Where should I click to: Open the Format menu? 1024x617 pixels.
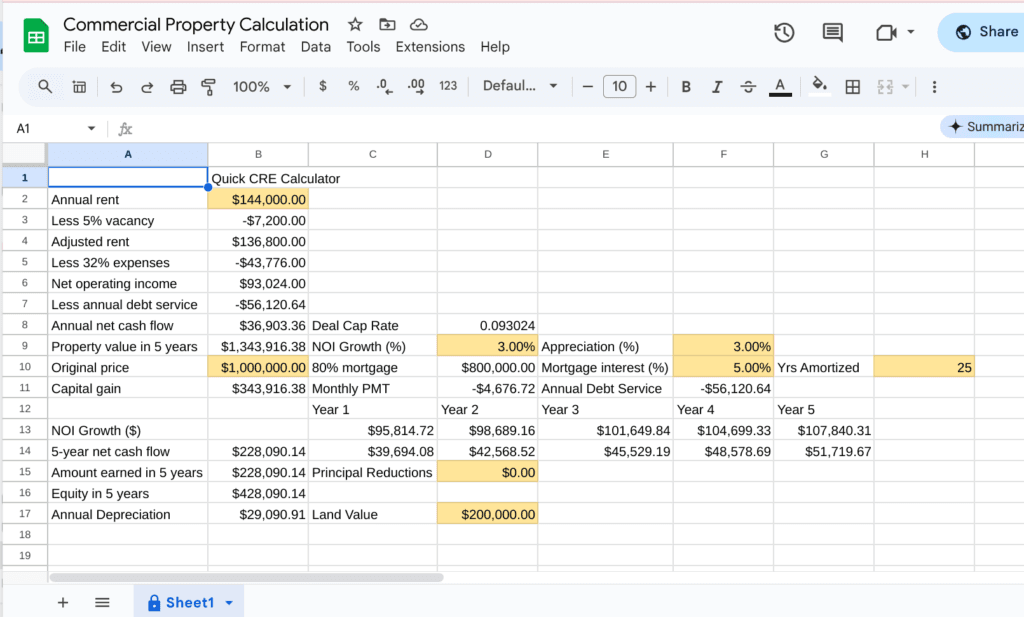(x=262, y=47)
